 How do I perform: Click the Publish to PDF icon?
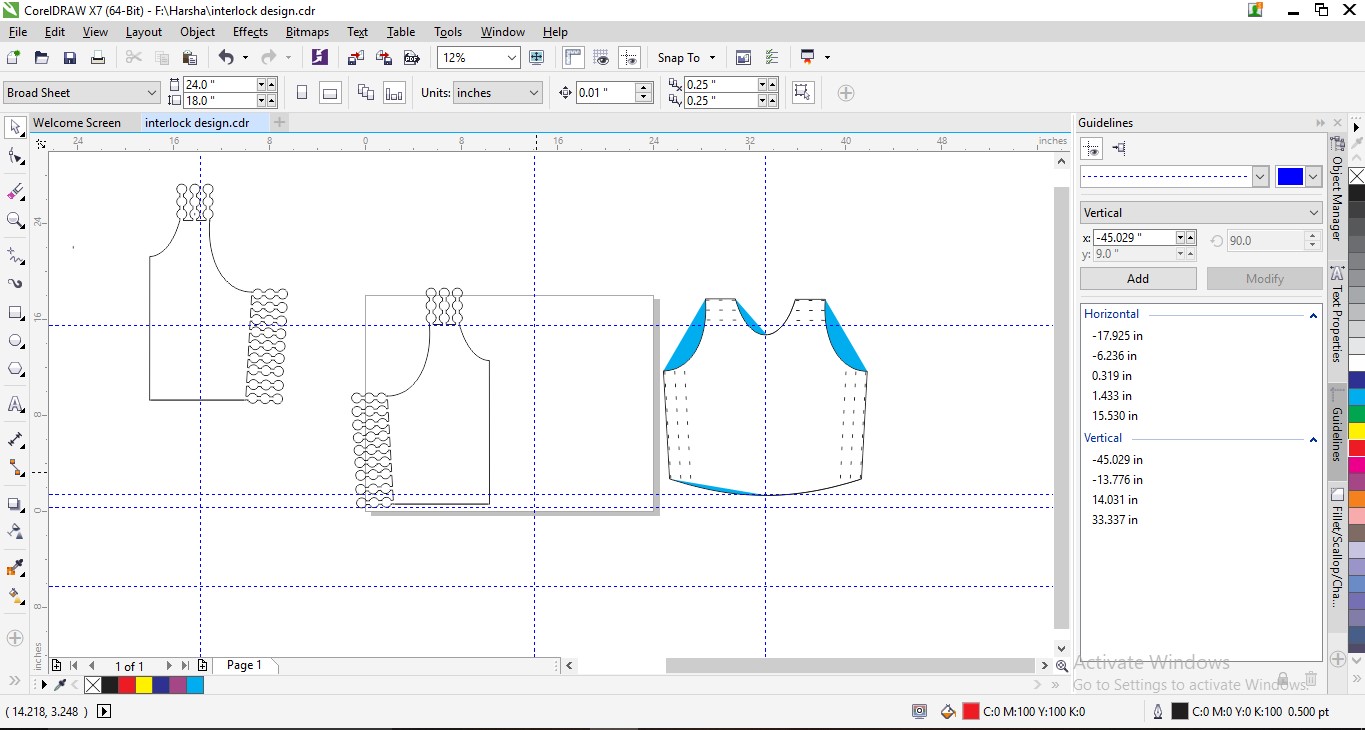tap(411, 58)
